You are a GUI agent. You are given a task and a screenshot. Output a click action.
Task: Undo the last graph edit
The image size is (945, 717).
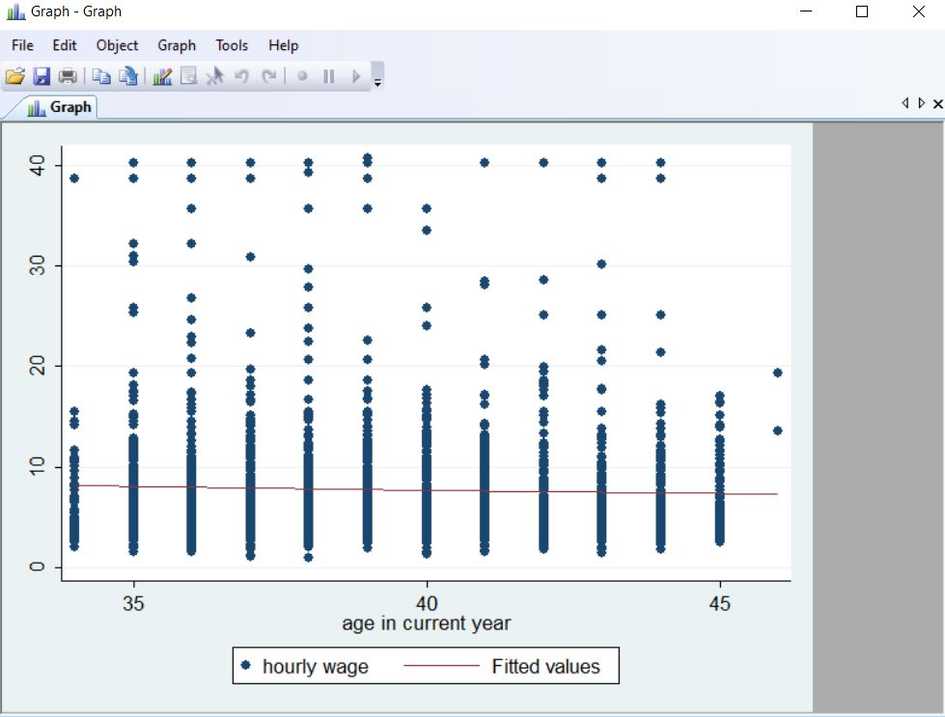(242, 76)
